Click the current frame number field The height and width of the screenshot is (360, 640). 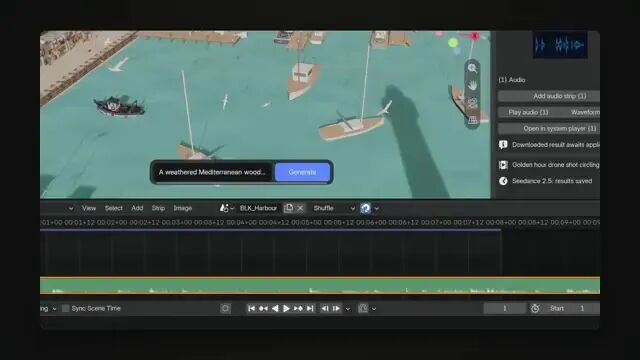505,308
